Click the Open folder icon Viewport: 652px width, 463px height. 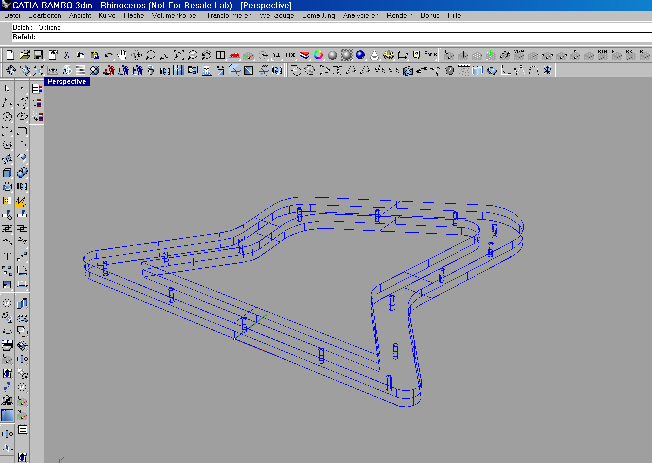pyautogui.click(x=23, y=54)
